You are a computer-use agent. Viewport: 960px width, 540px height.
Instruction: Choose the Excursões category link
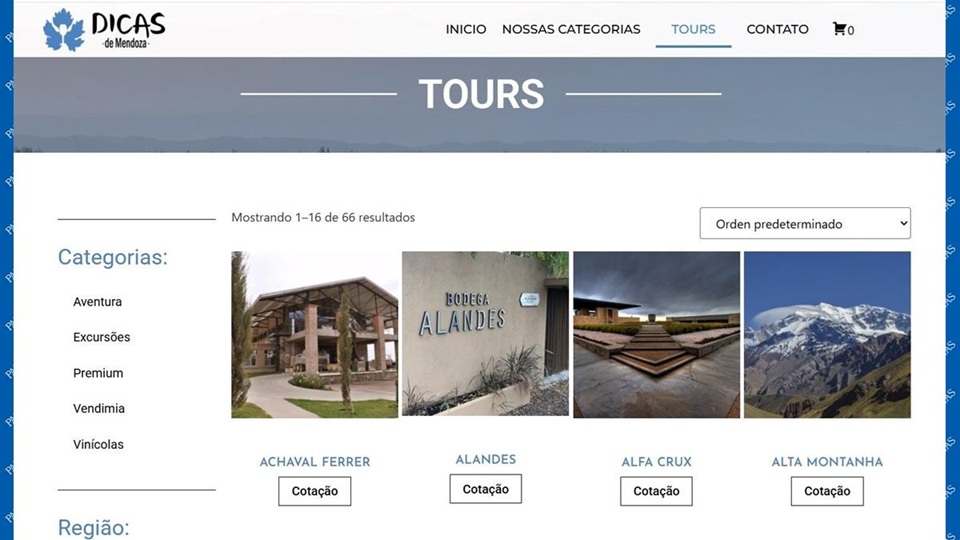click(x=102, y=337)
